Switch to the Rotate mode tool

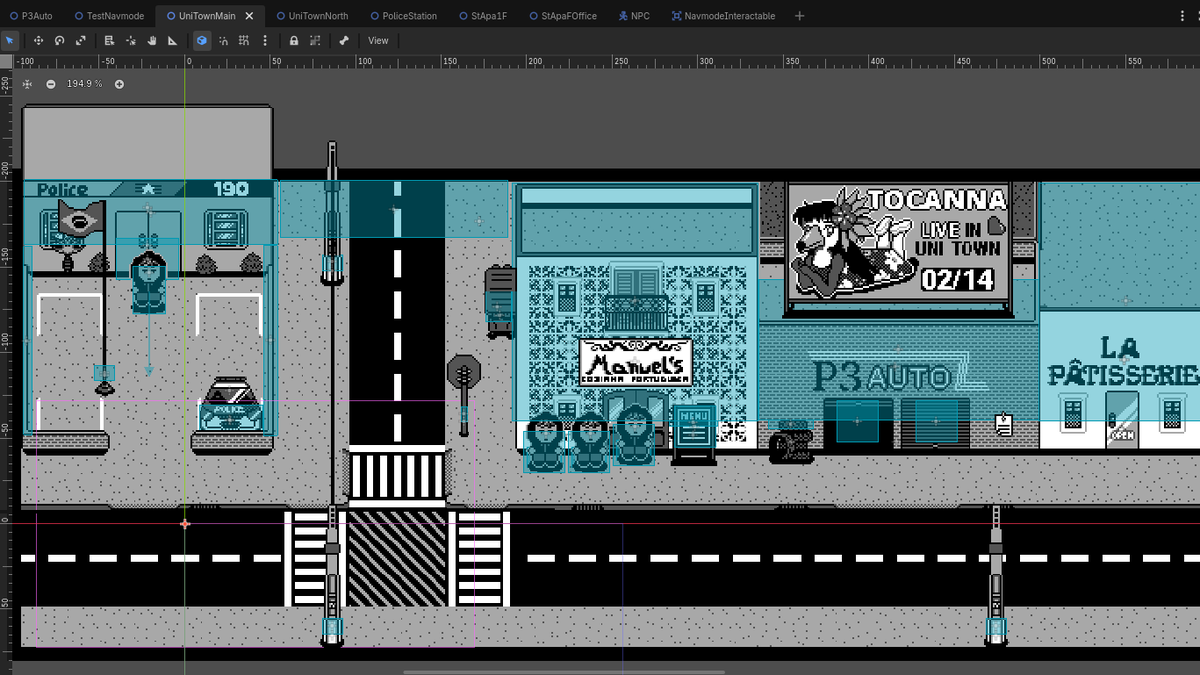[59, 40]
